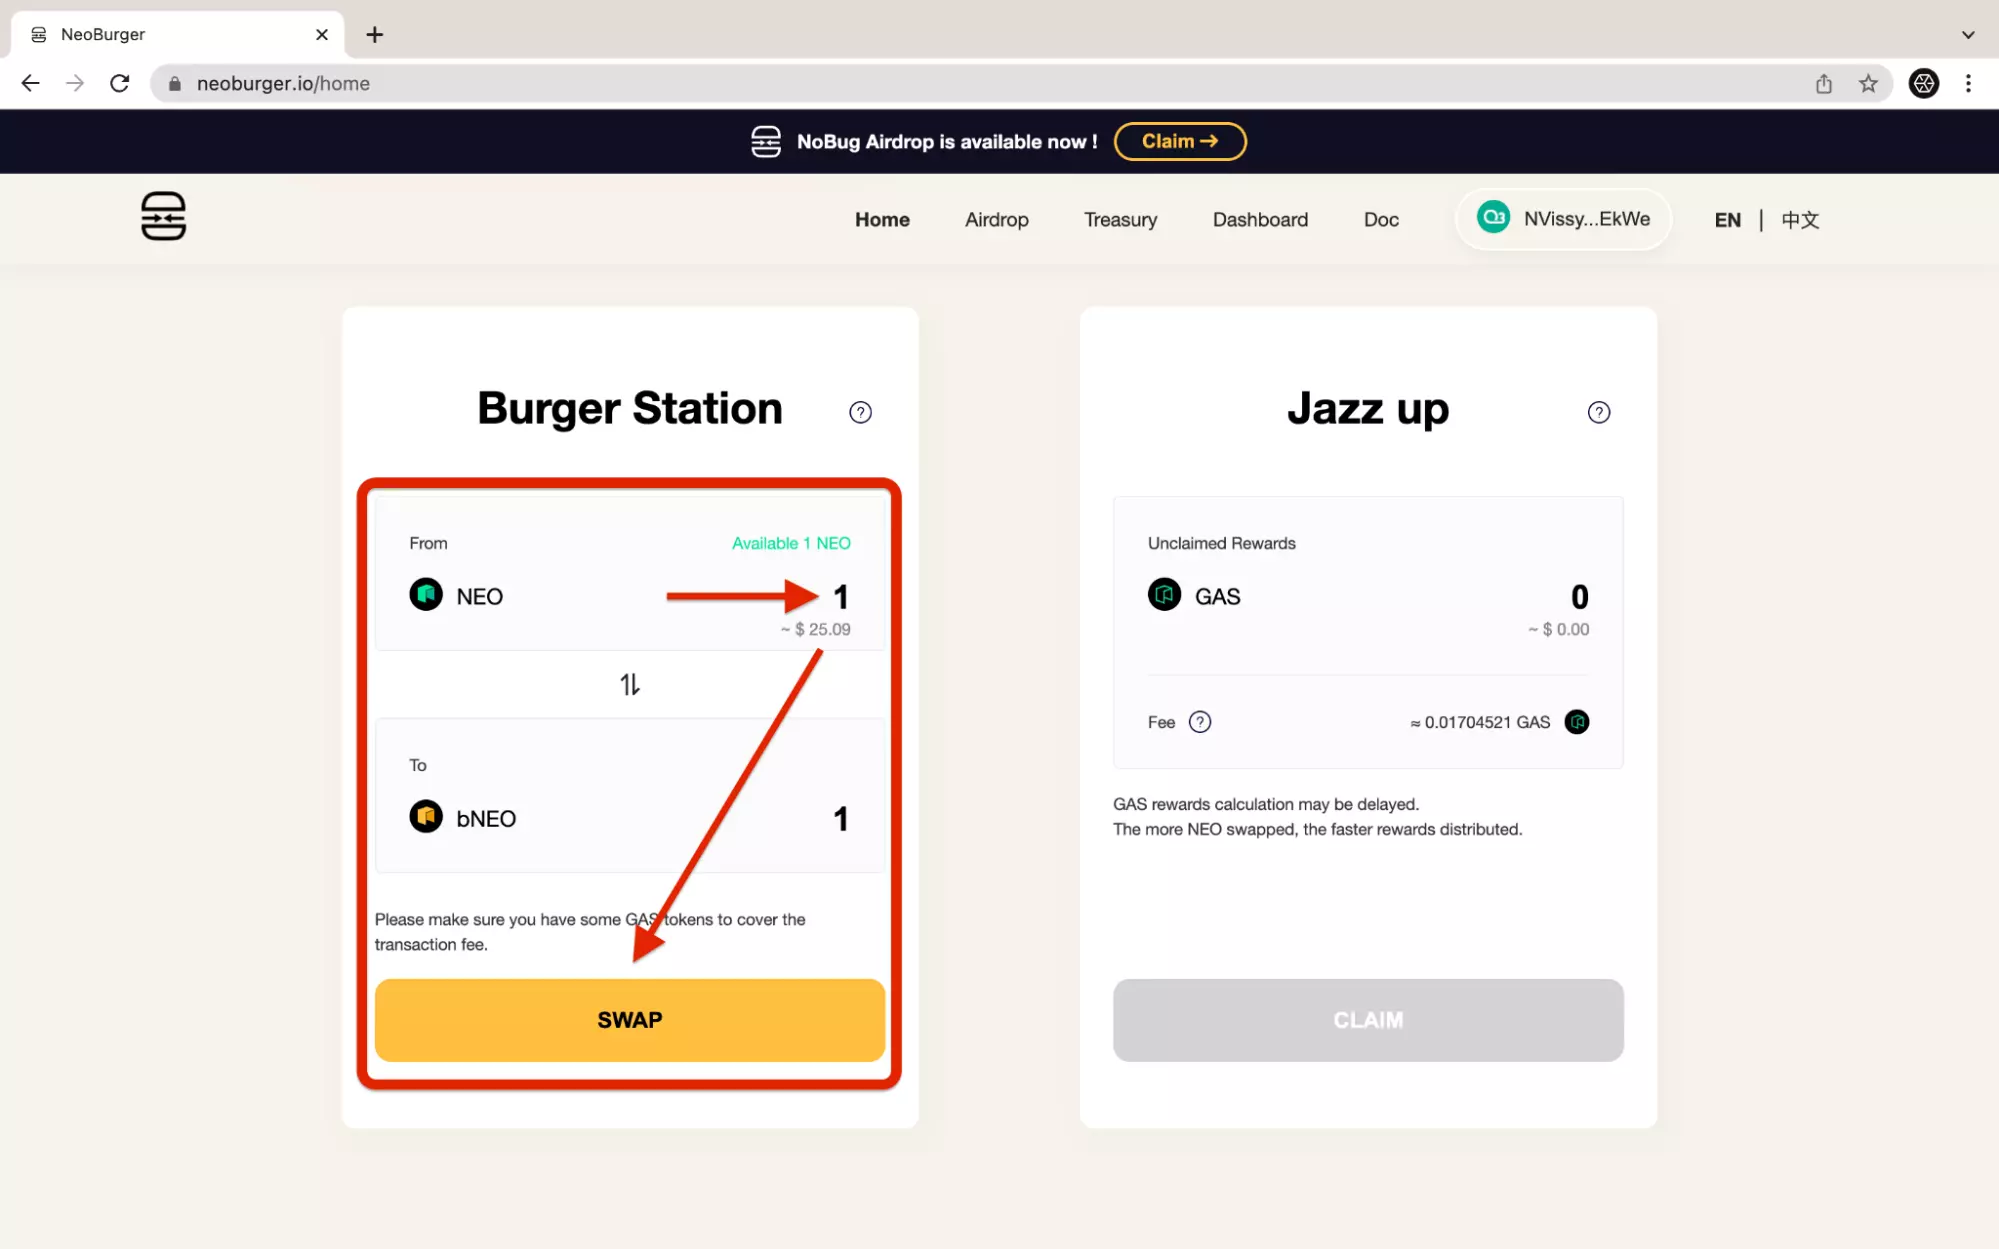1999x1250 pixels.
Task: Click the 'GAS rewards calculation may be delayed.' note
Action: pos(1265,804)
